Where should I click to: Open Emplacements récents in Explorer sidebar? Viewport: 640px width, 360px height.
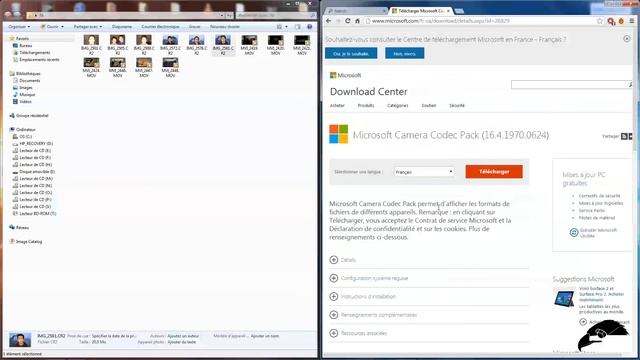point(39,60)
